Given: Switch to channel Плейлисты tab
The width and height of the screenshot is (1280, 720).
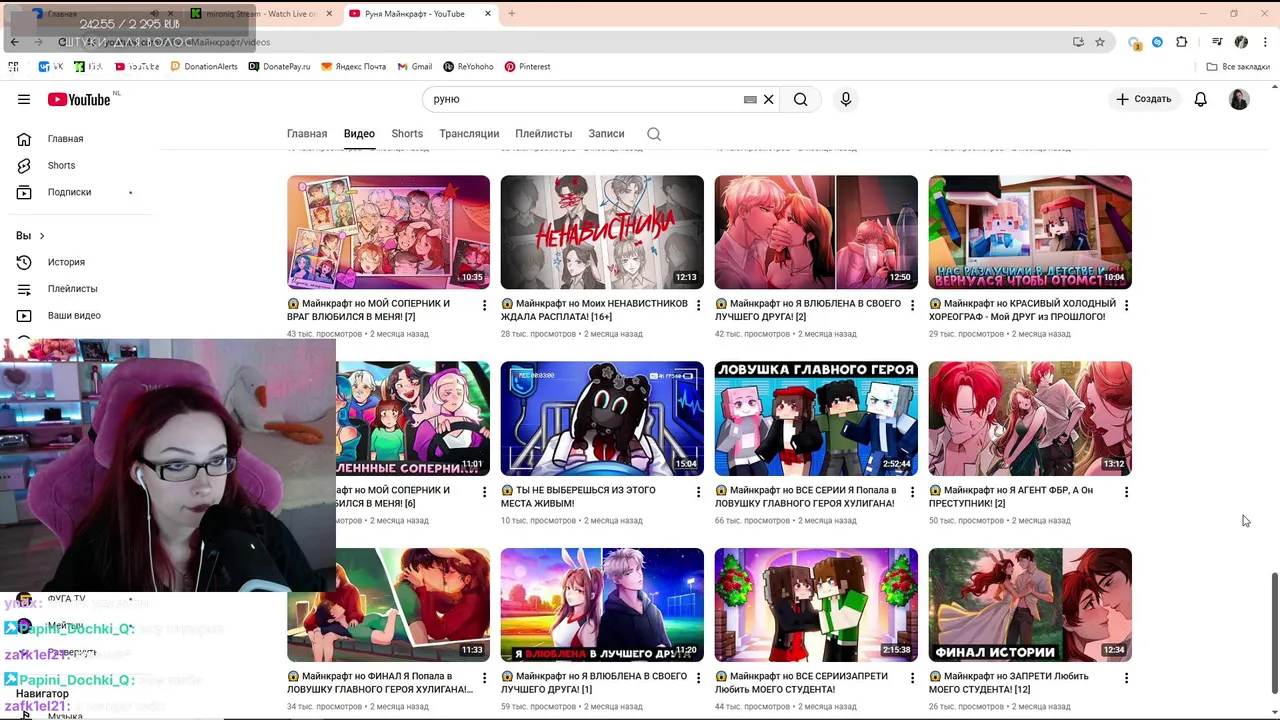Looking at the screenshot, I should (x=544, y=134).
